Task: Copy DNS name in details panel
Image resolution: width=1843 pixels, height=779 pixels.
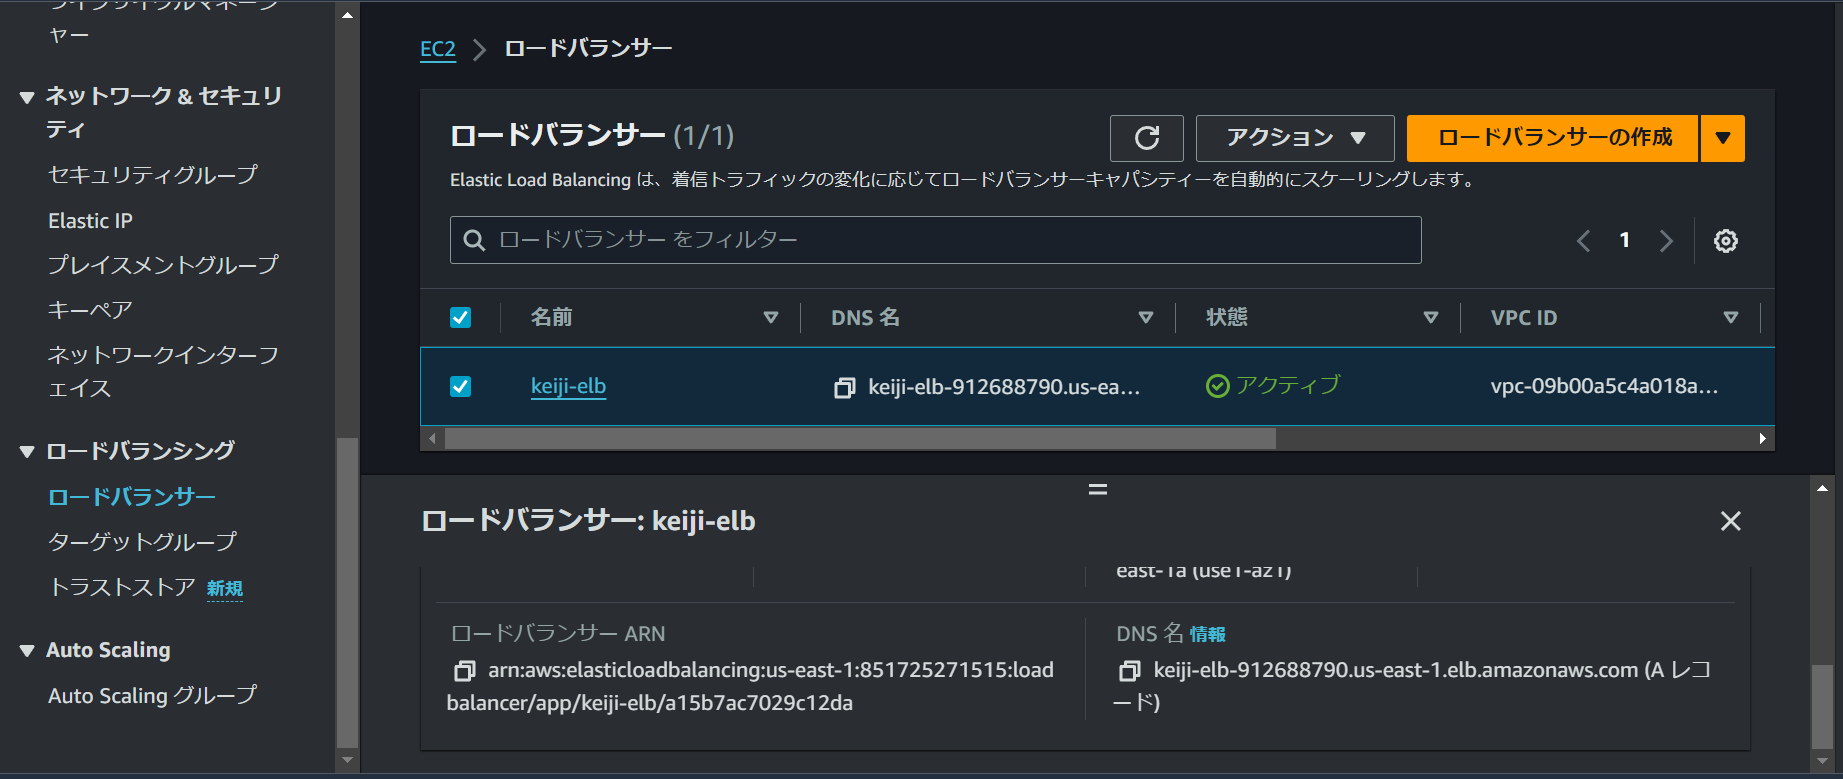Action: click(1129, 670)
